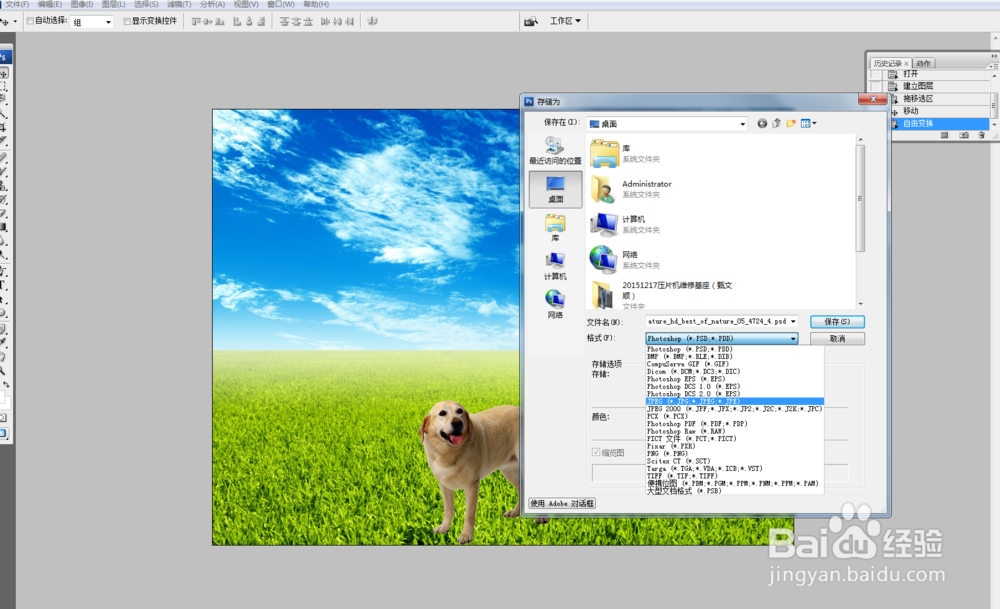Select 网络 icon in places sidebar
Image resolution: width=1000 pixels, height=609 pixels.
tap(554, 303)
